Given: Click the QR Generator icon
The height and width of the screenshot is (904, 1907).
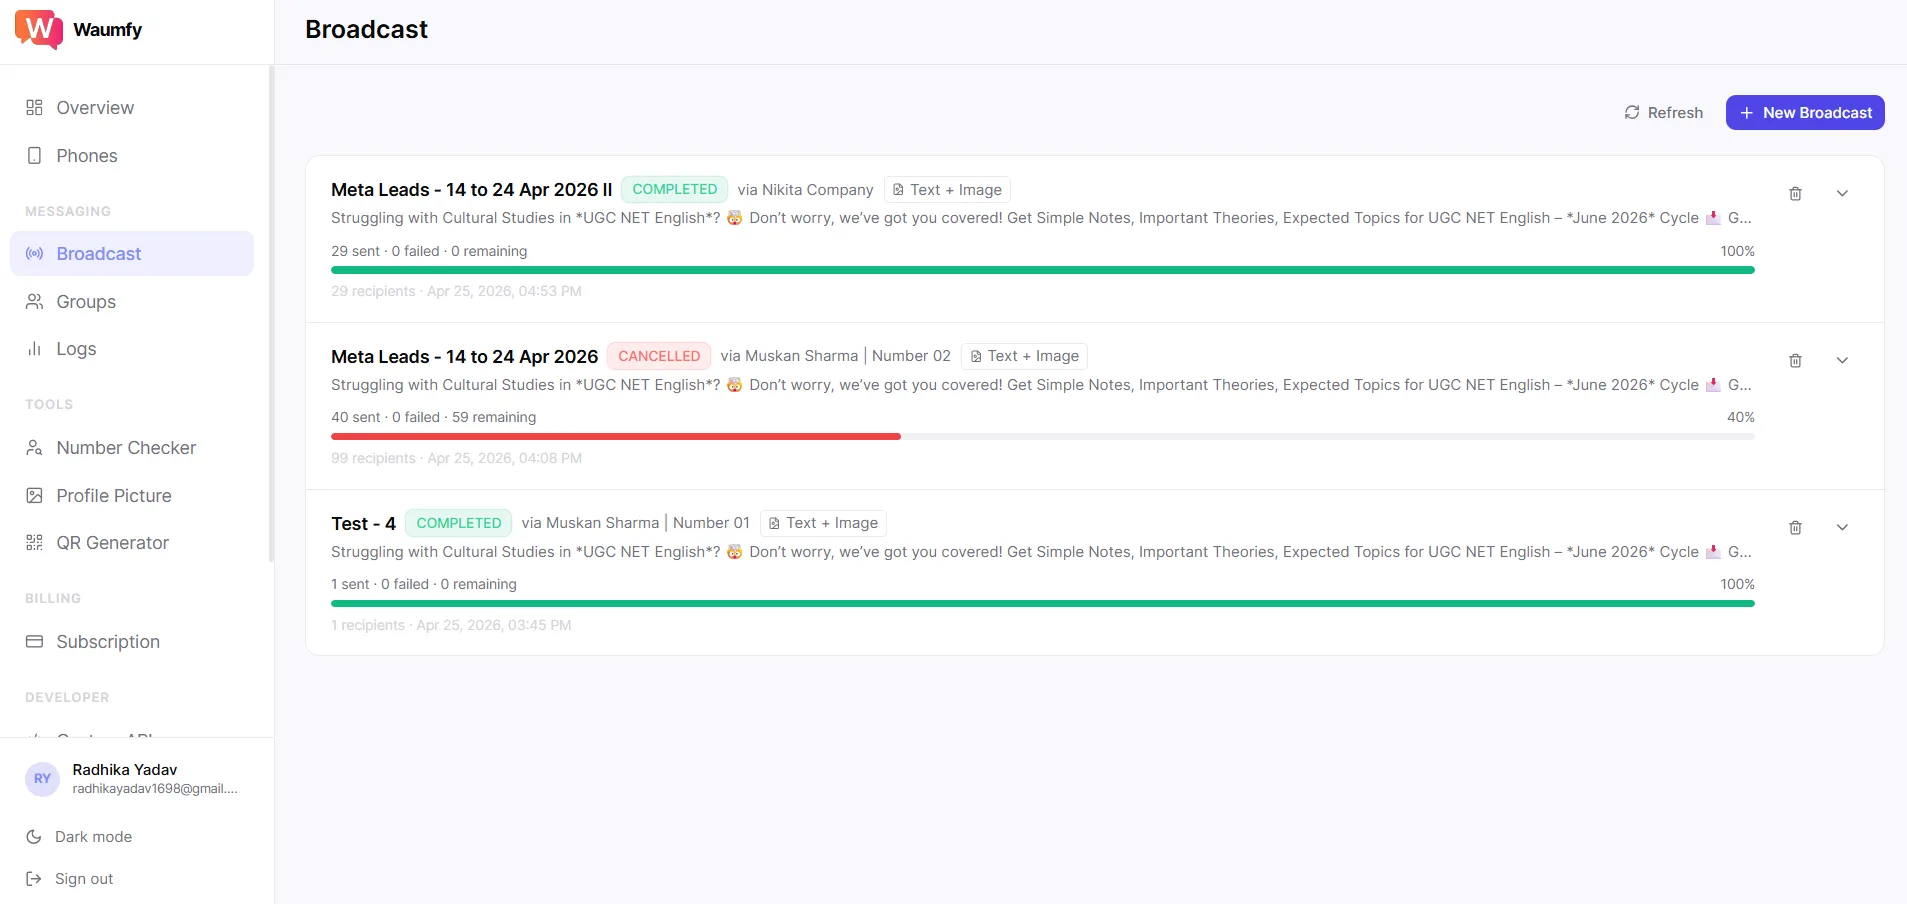Looking at the screenshot, I should [34, 543].
